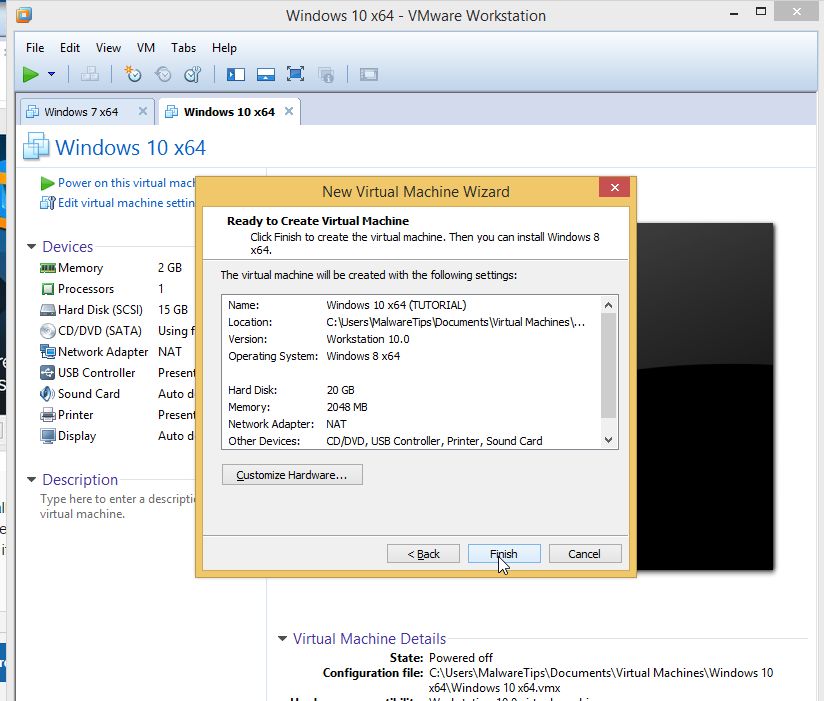Click the Location path value in wizard
Screen dimensions: 824x701
pos(456,322)
